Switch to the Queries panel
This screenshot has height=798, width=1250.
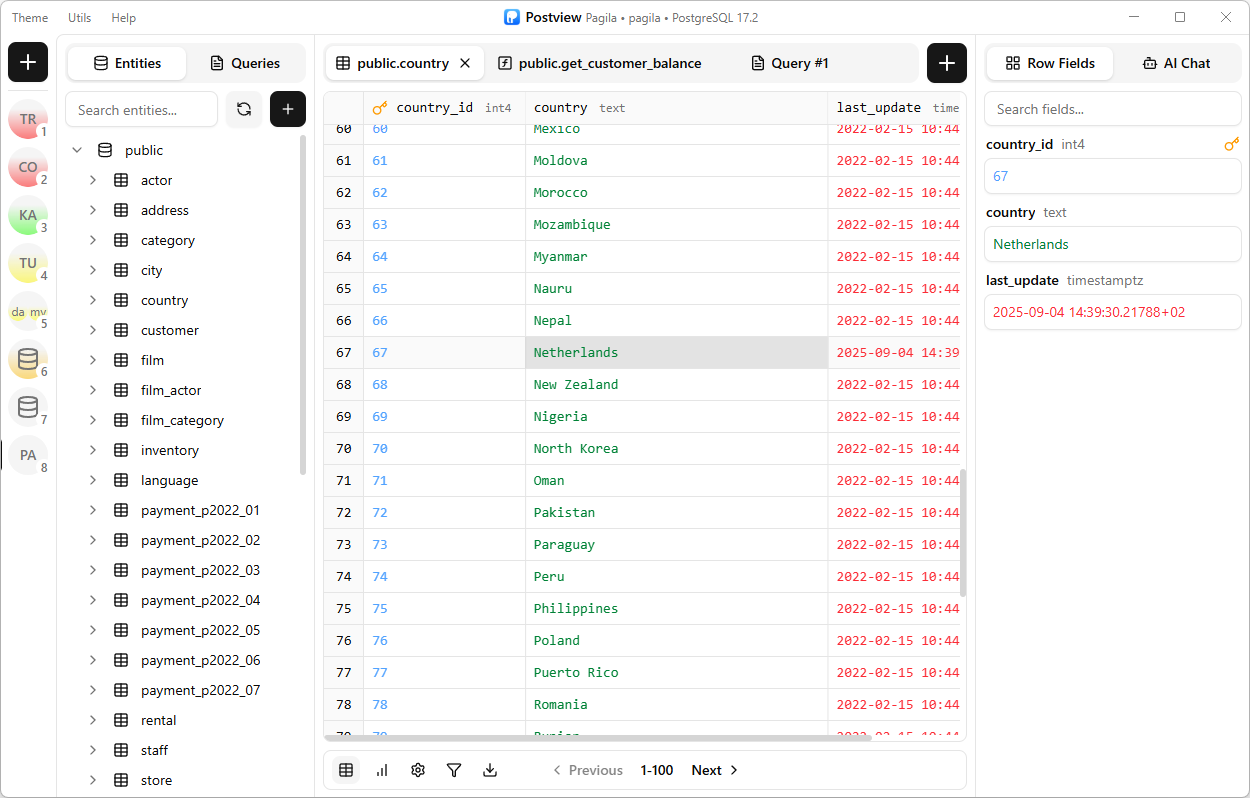pyautogui.click(x=245, y=63)
